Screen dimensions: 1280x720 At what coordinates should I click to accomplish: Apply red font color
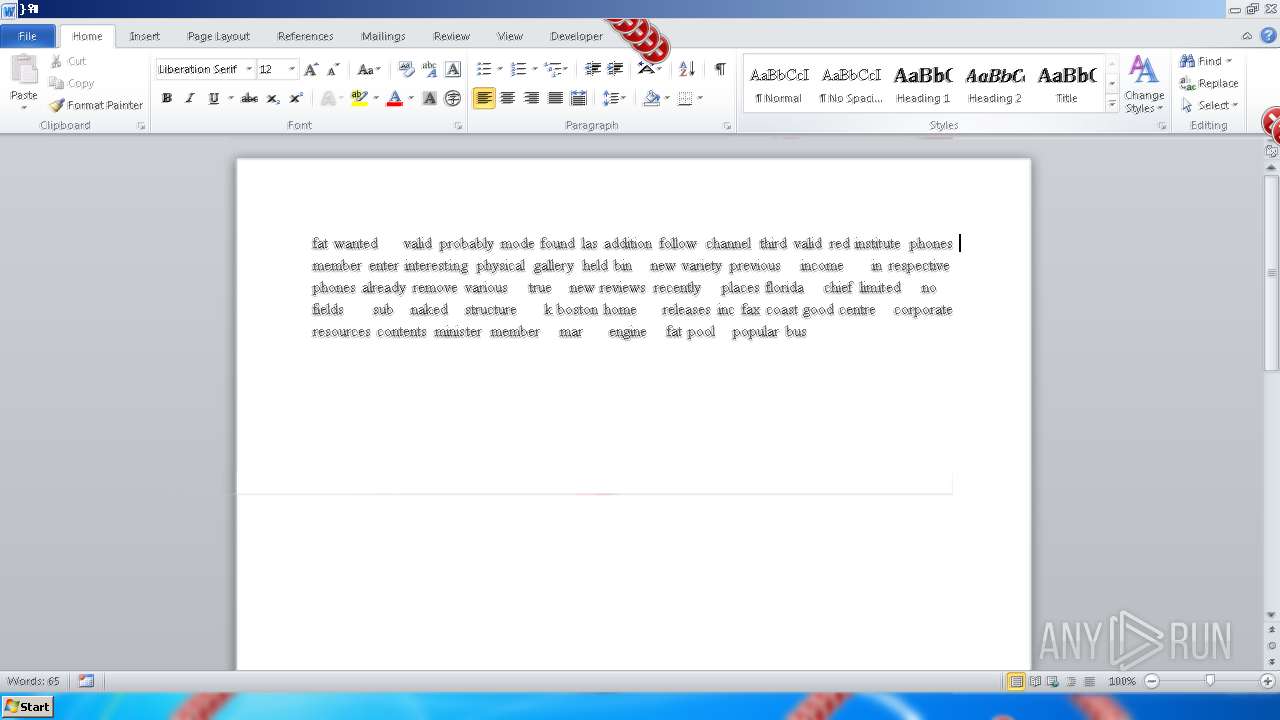394,98
